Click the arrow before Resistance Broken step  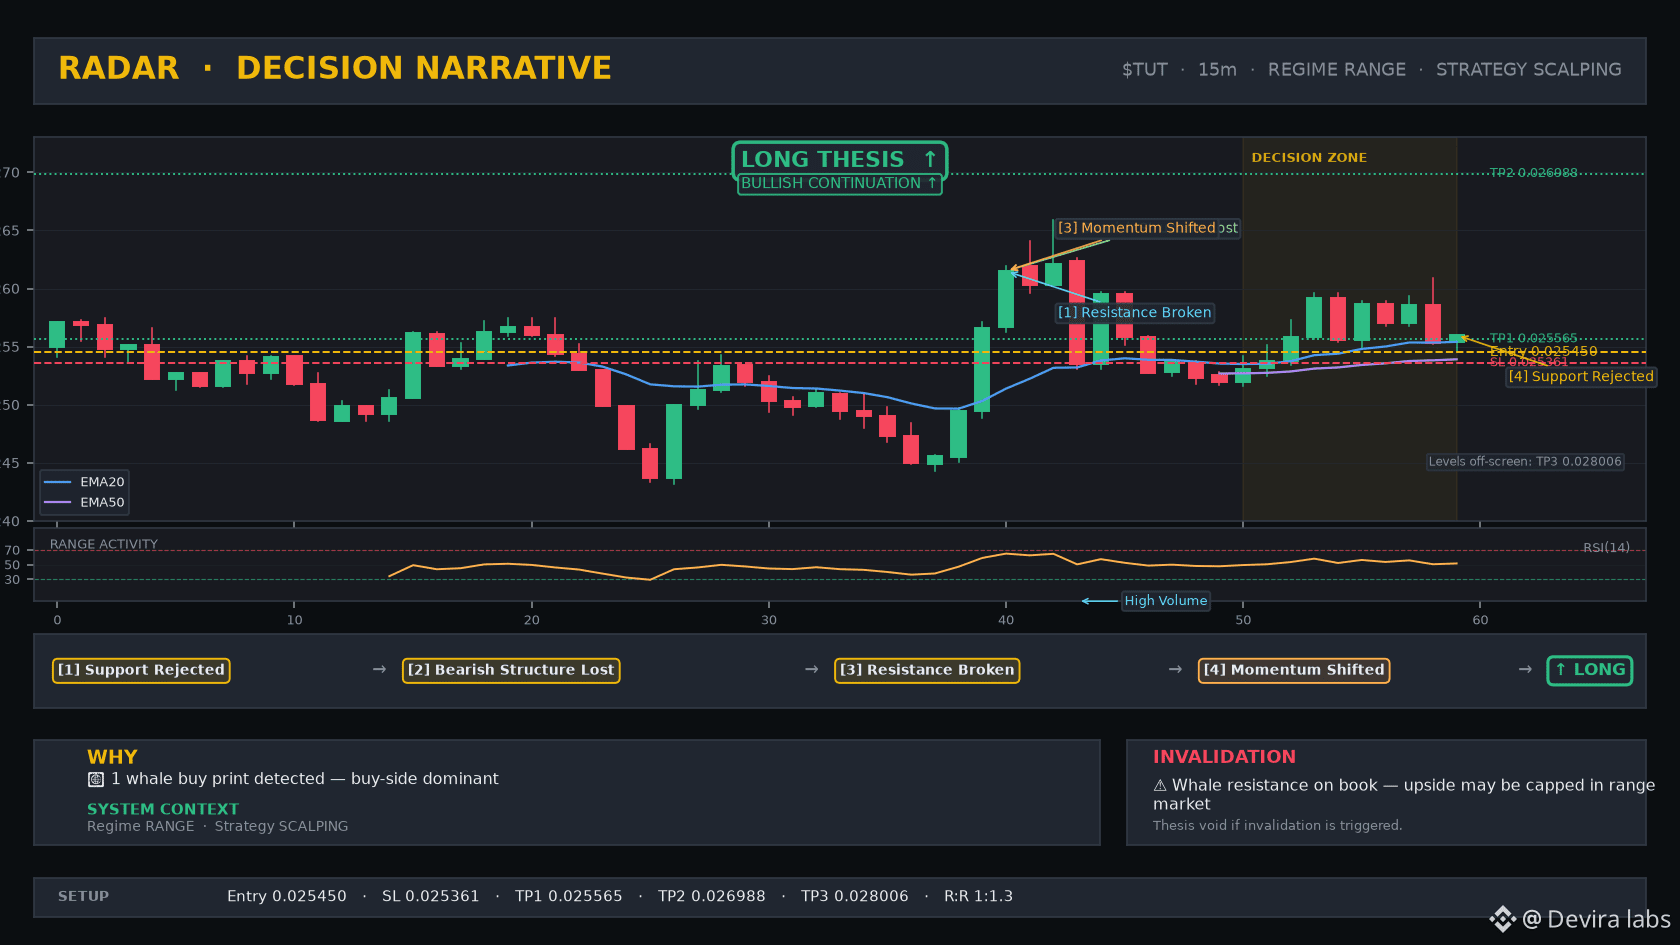pos(812,669)
